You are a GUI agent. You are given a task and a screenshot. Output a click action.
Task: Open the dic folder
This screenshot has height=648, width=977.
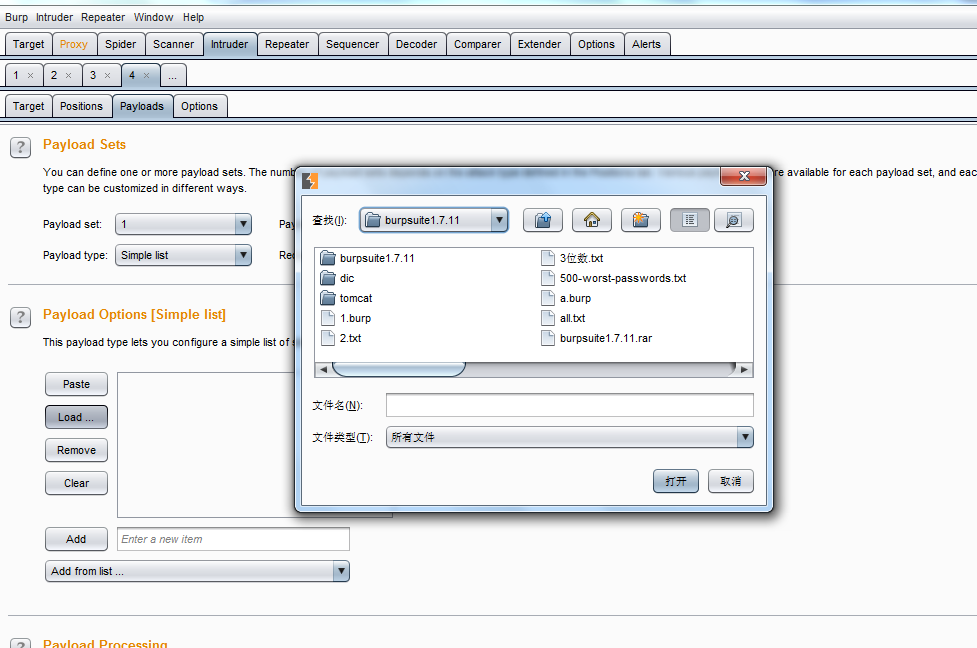pyautogui.click(x=338, y=278)
